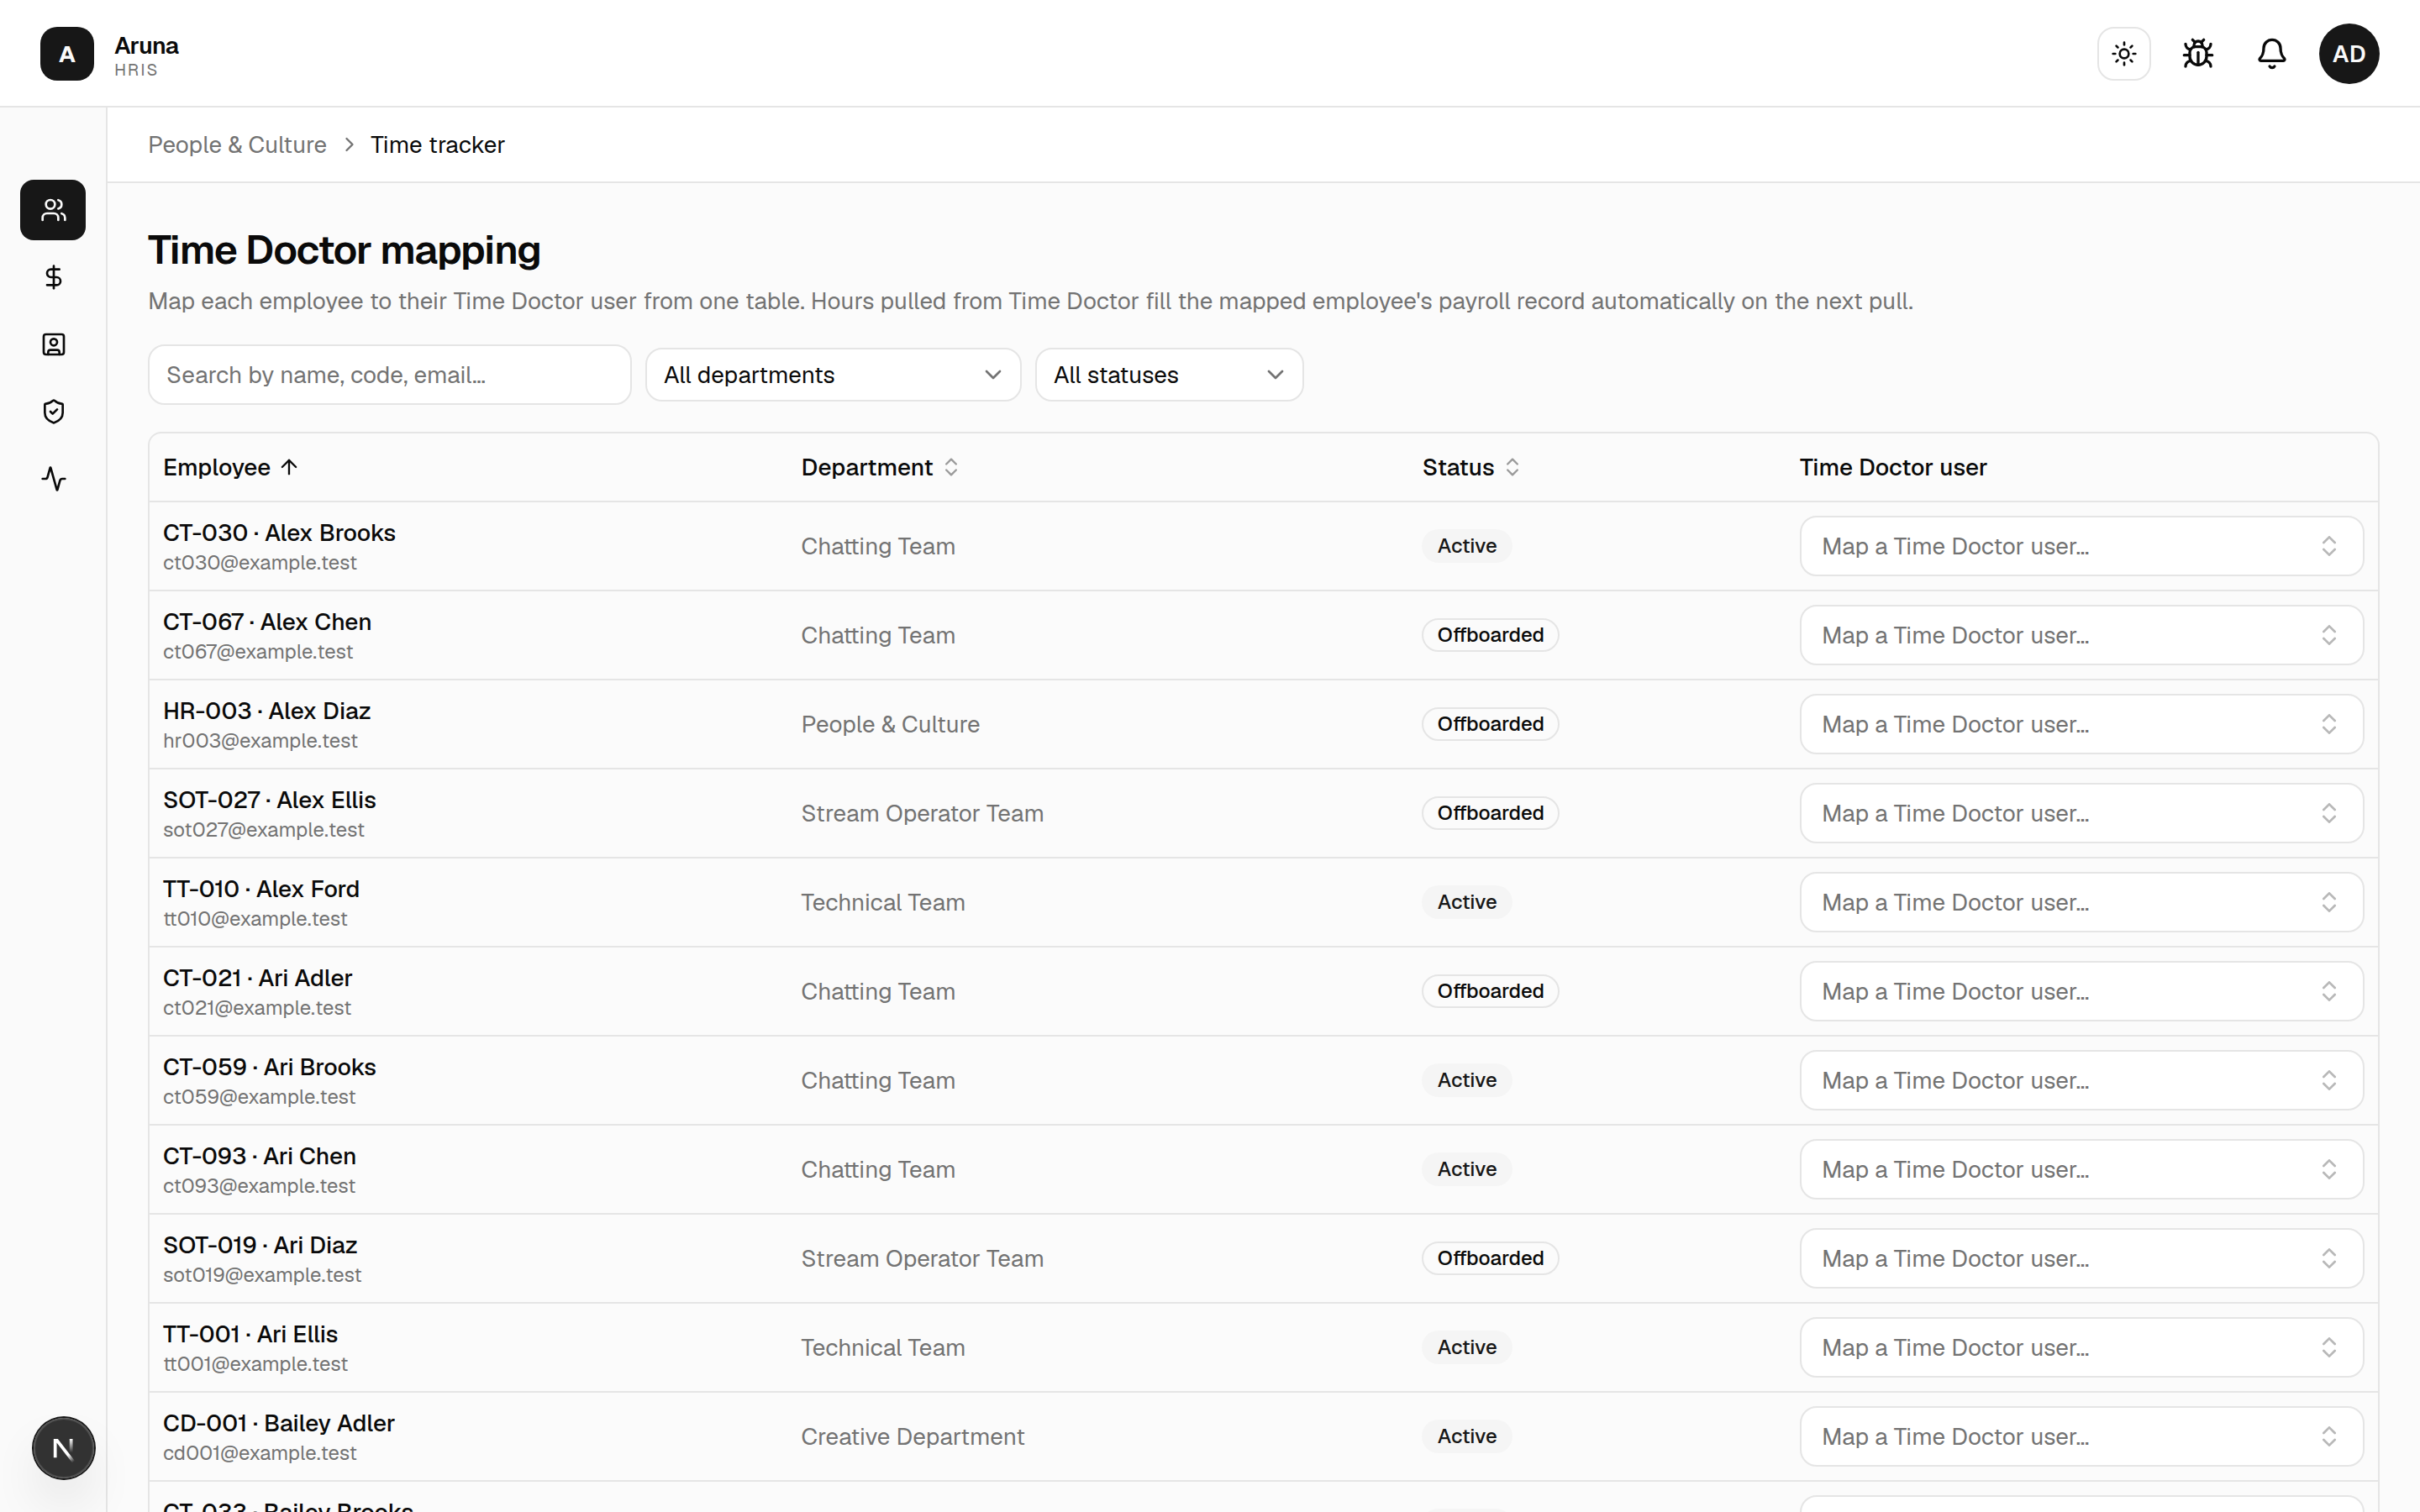Map a Time Doctor user for Bailey Adler

(2081, 1436)
